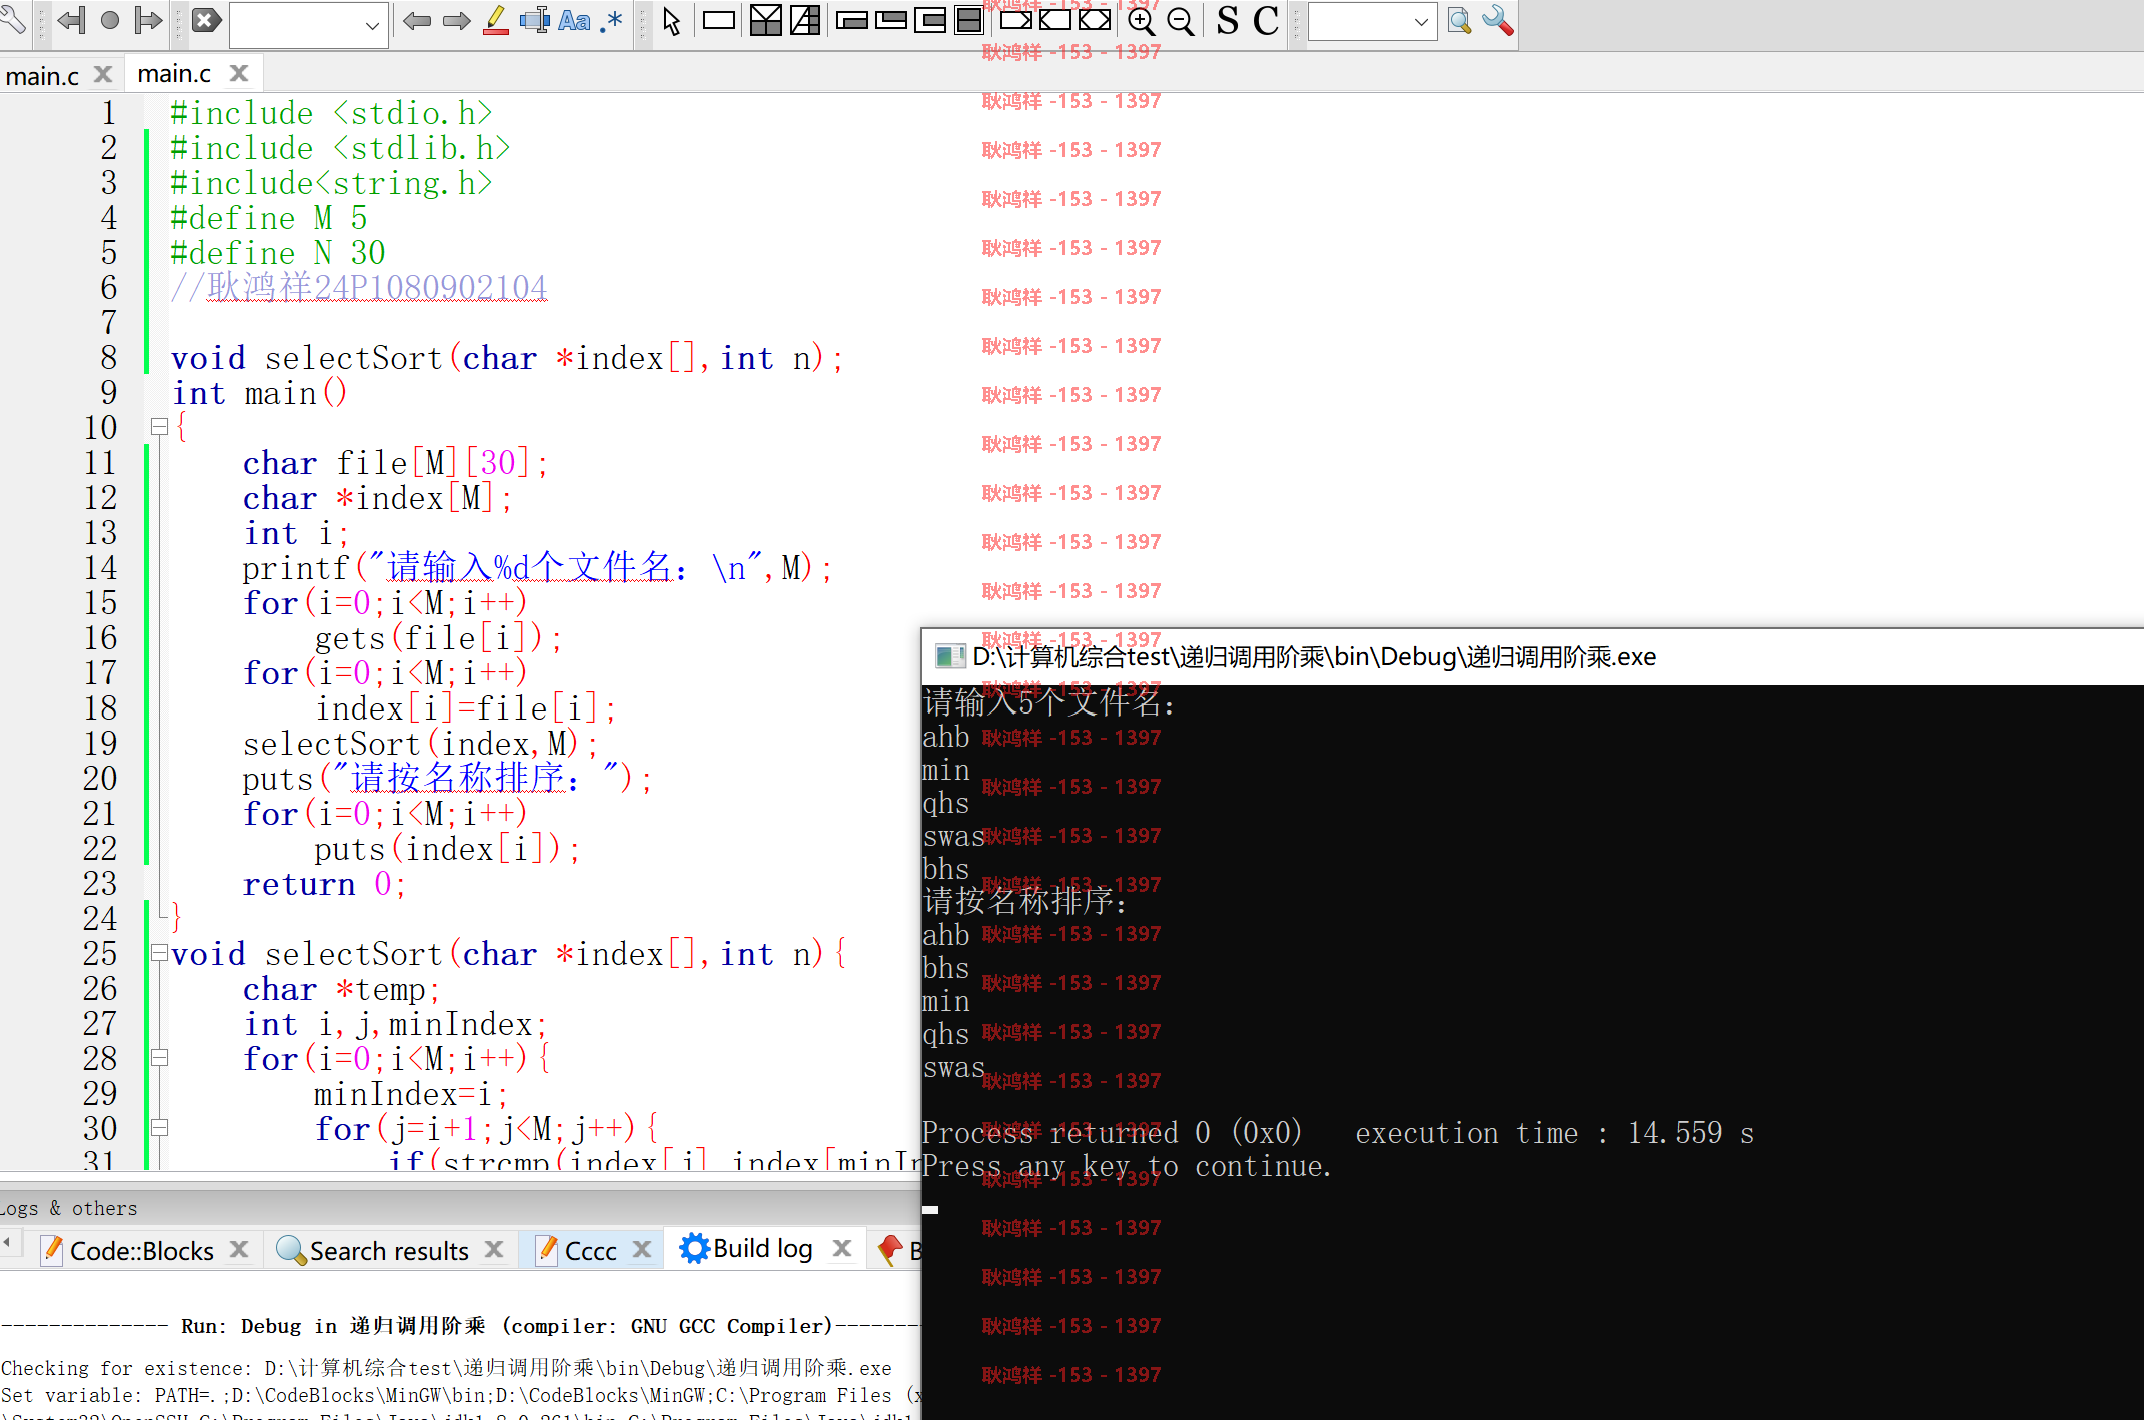This screenshot has height=1420, width=2144.
Task: Click the zoom in magnifier icon
Action: point(1141,21)
